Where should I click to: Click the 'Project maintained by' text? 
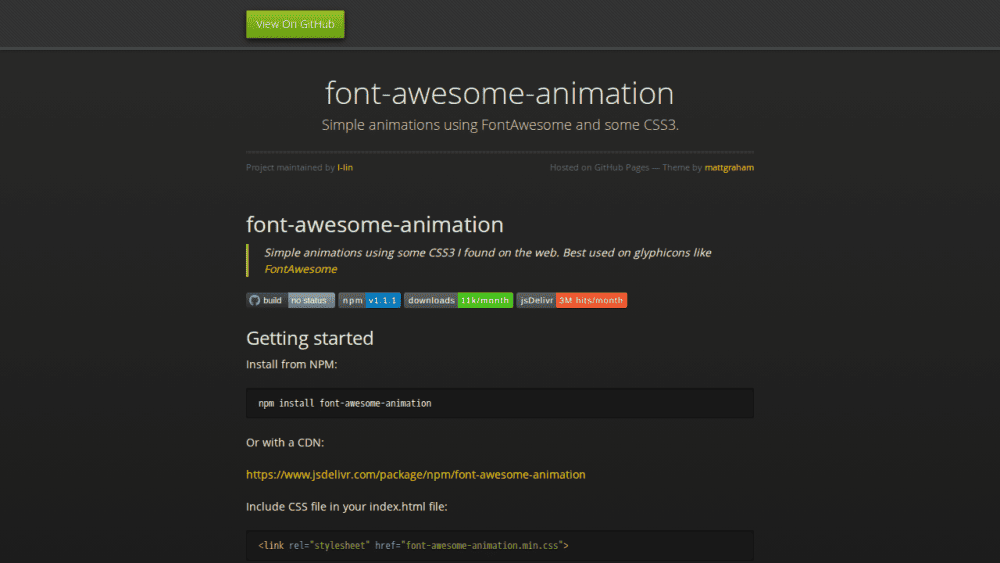coord(291,168)
